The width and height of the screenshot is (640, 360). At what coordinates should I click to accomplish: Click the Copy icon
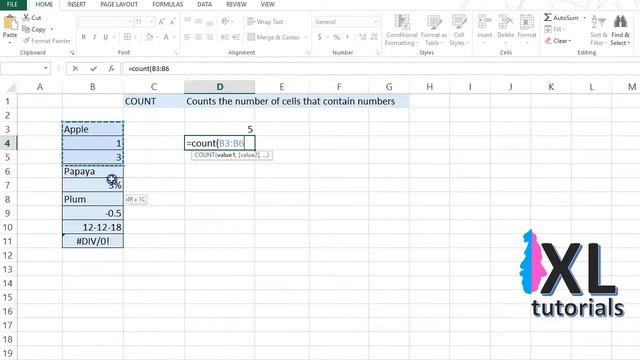point(26,29)
